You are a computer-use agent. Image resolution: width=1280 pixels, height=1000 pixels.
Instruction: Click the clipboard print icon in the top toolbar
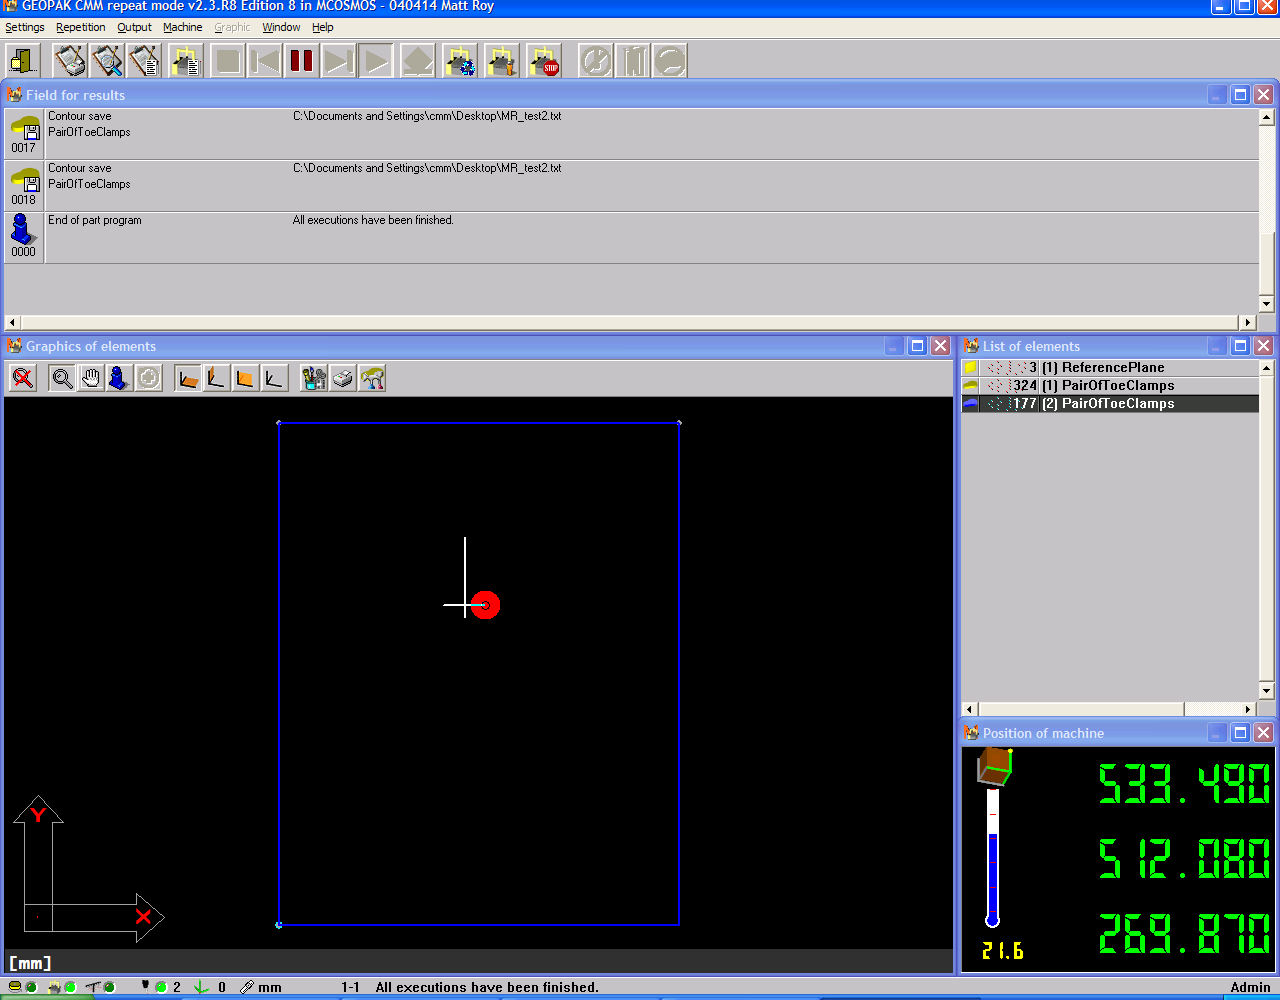click(x=71, y=62)
